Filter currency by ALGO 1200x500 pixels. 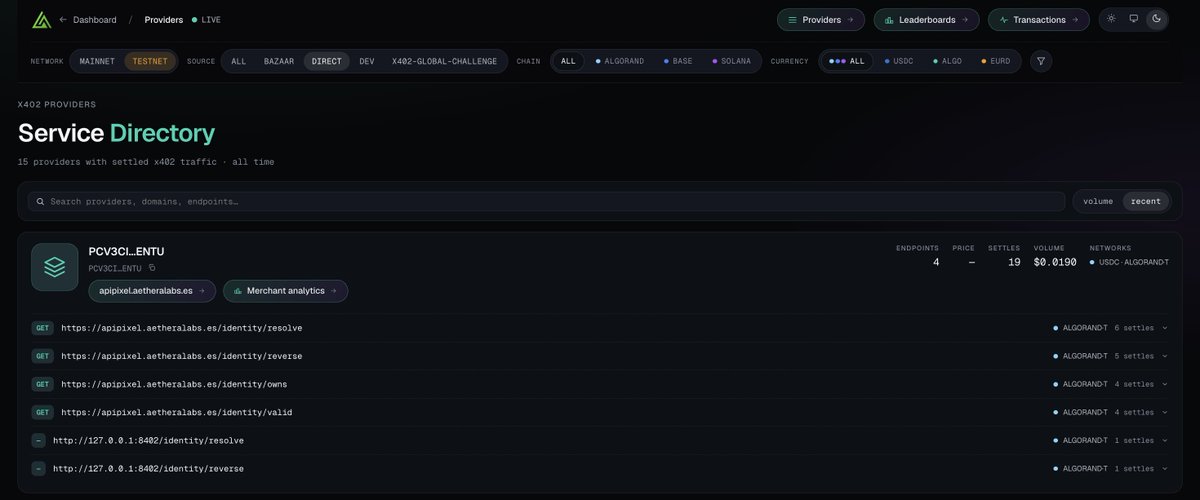coord(947,61)
